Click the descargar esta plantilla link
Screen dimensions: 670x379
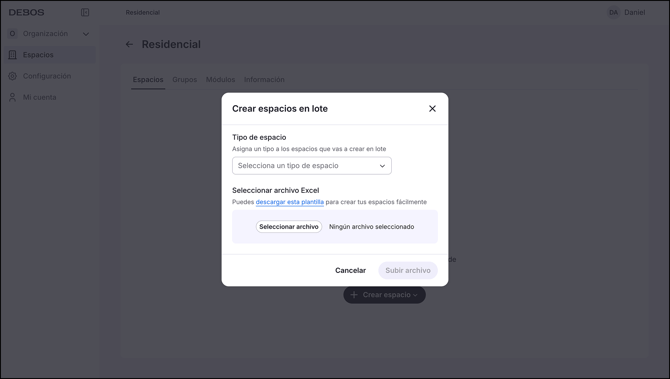289,202
